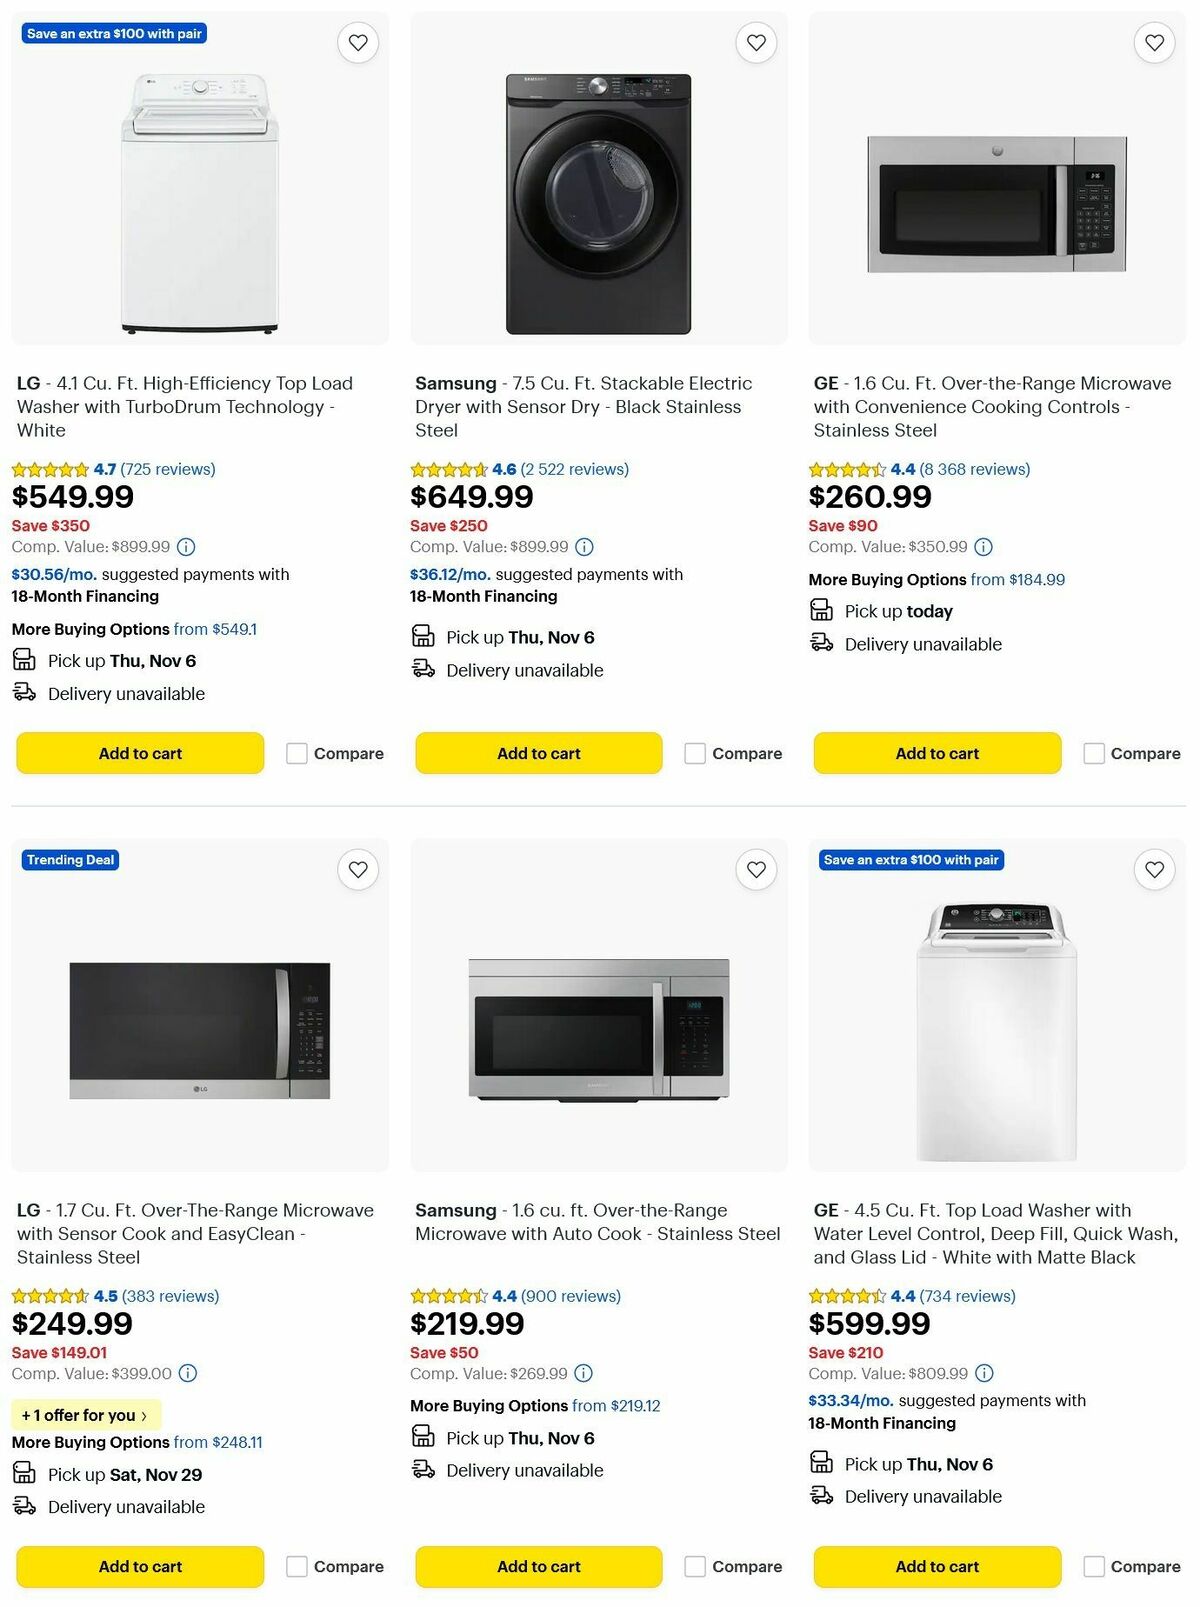
Task: Favorite the GE 4.5 Cu. Ft. washer
Action: 1154,870
